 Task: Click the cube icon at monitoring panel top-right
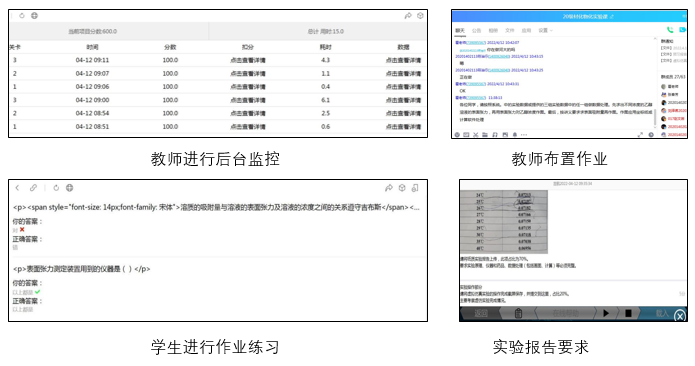pyautogui.click(x=420, y=16)
